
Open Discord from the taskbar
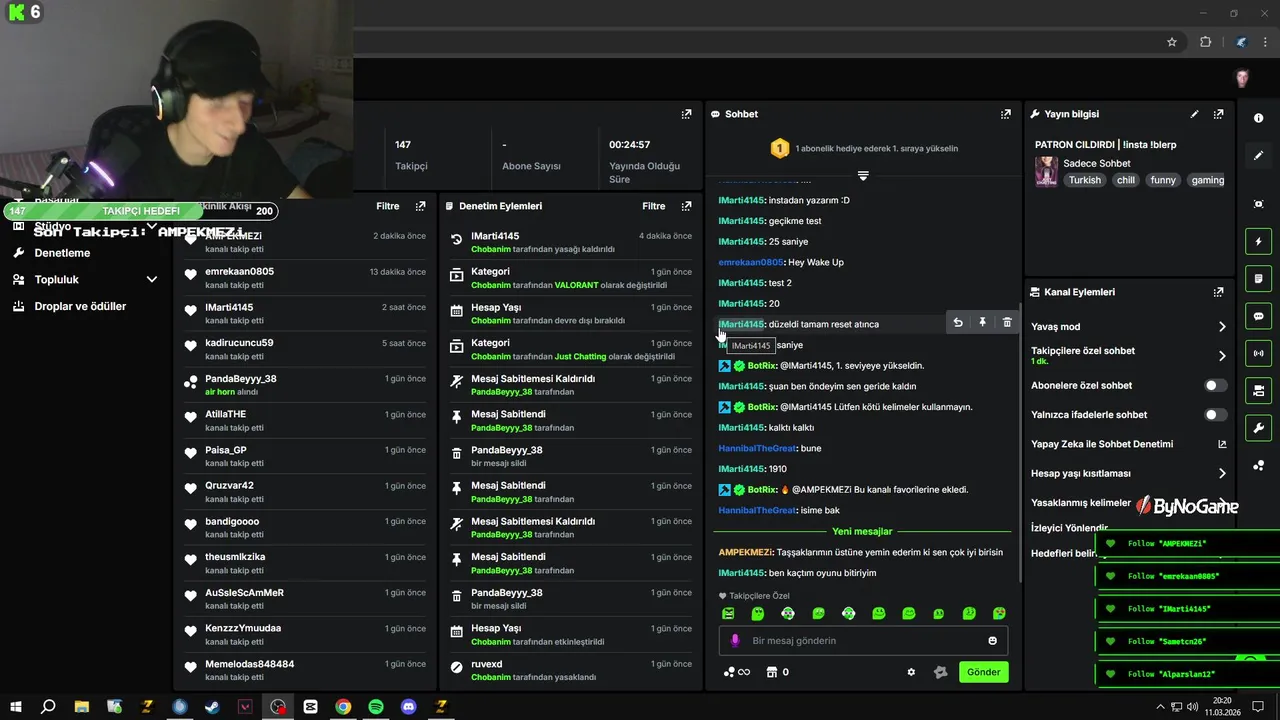click(408, 706)
